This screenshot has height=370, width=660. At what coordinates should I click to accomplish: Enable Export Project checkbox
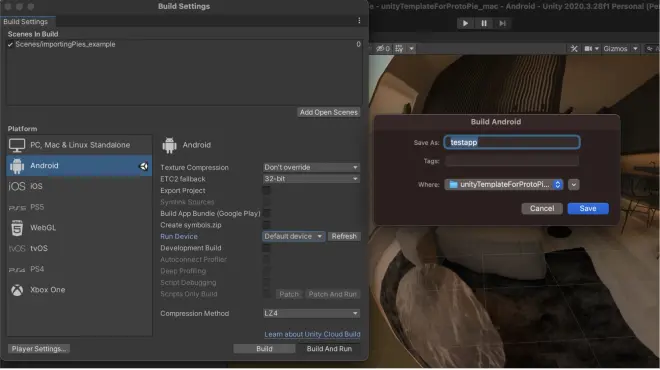tap(266, 191)
